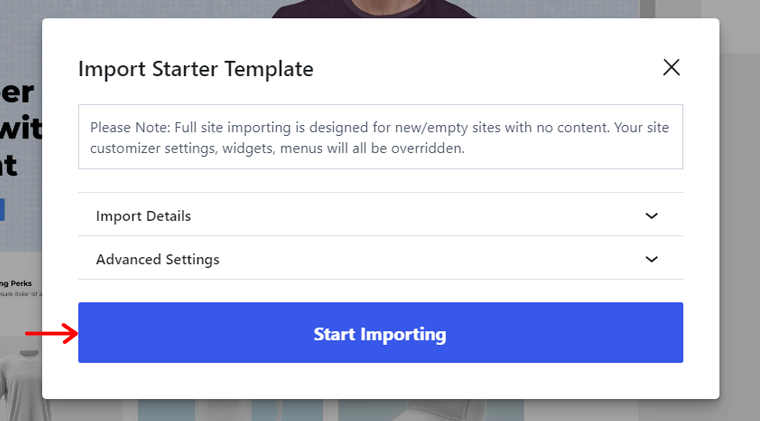Click the Start Importing button

coord(380,333)
